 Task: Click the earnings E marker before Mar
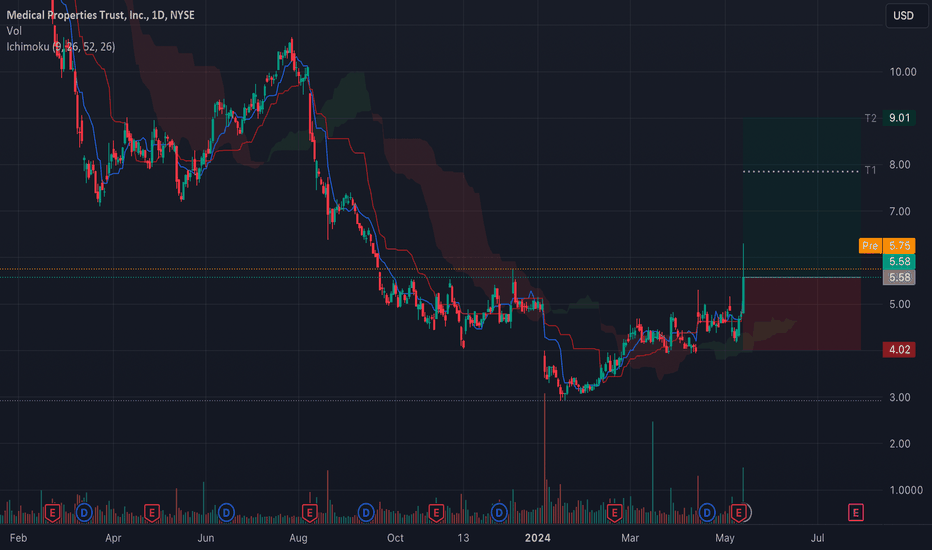click(614, 512)
